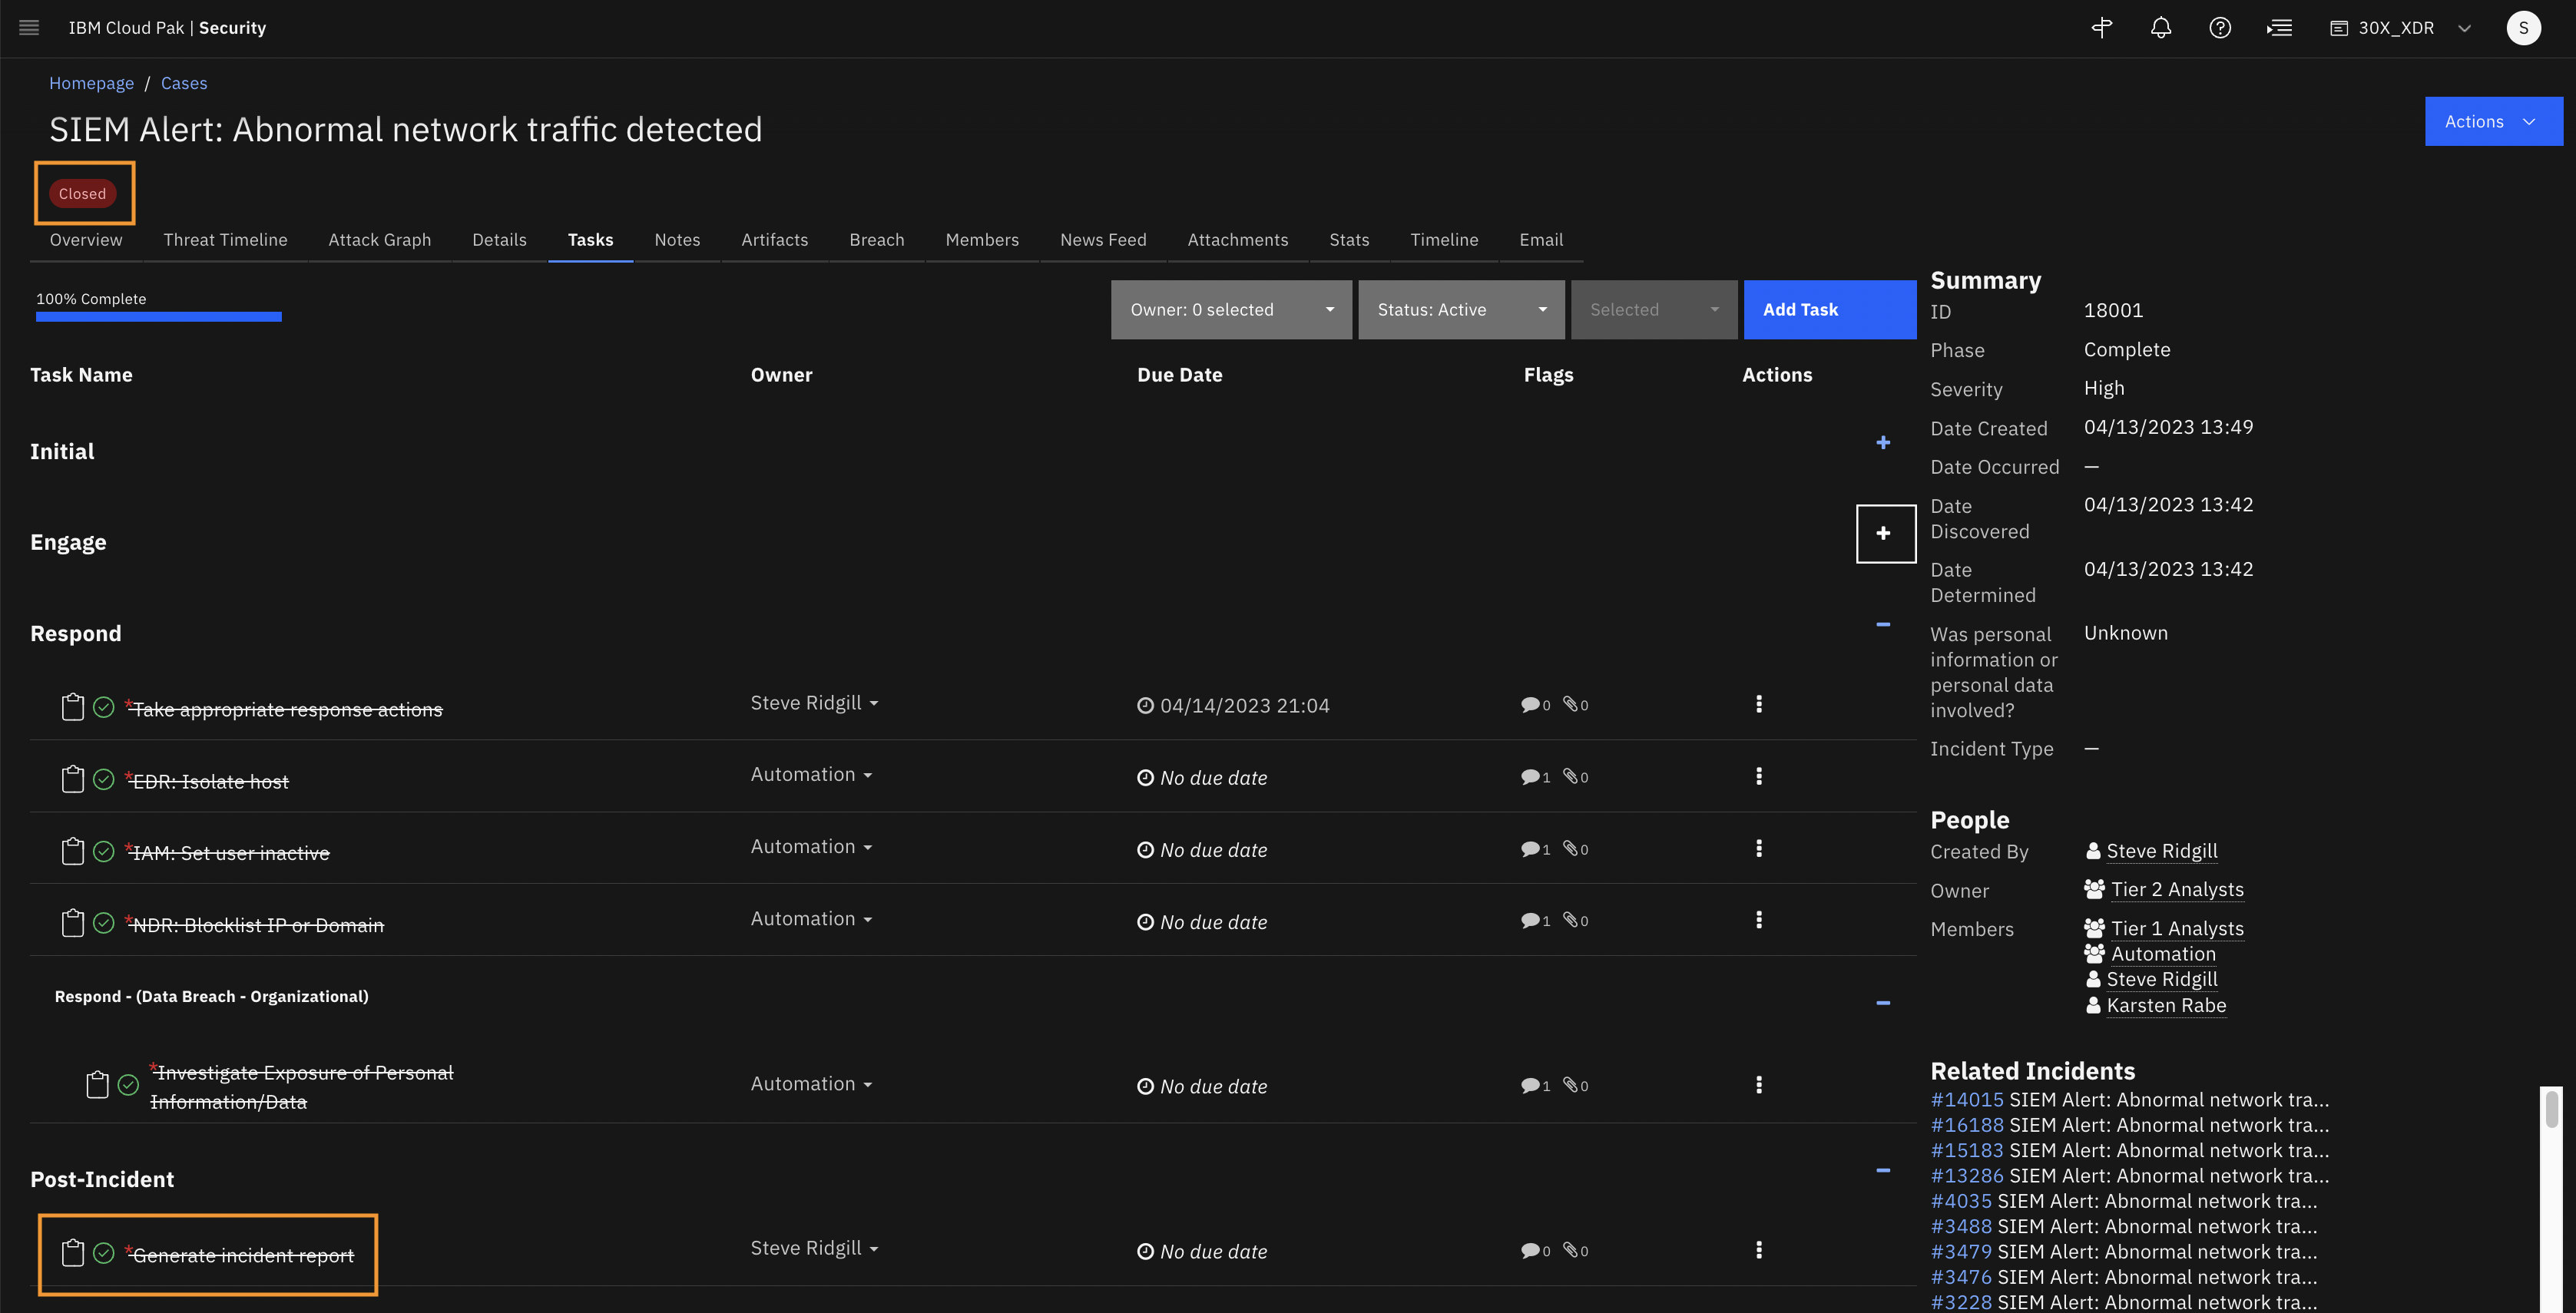Image resolution: width=2576 pixels, height=1313 pixels.
Task: Switch to the Artifacts tab
Action: (774, 240)
